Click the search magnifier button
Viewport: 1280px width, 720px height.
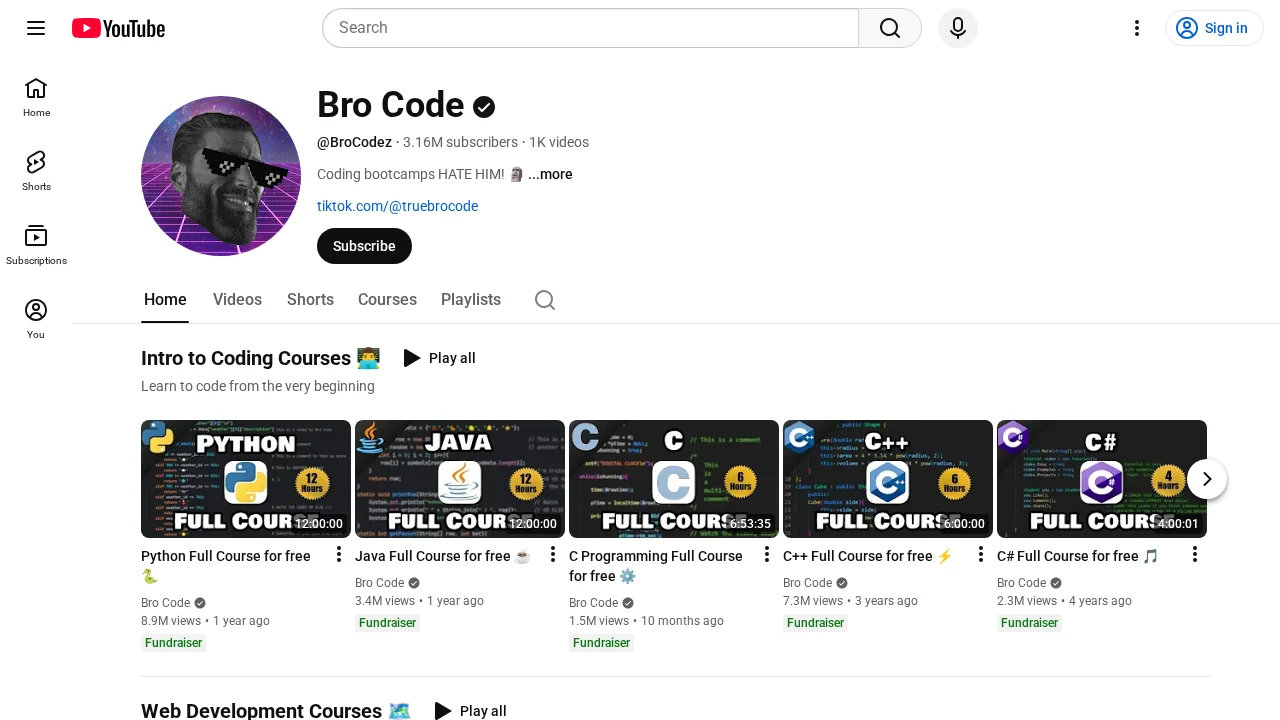click(889, 28)
